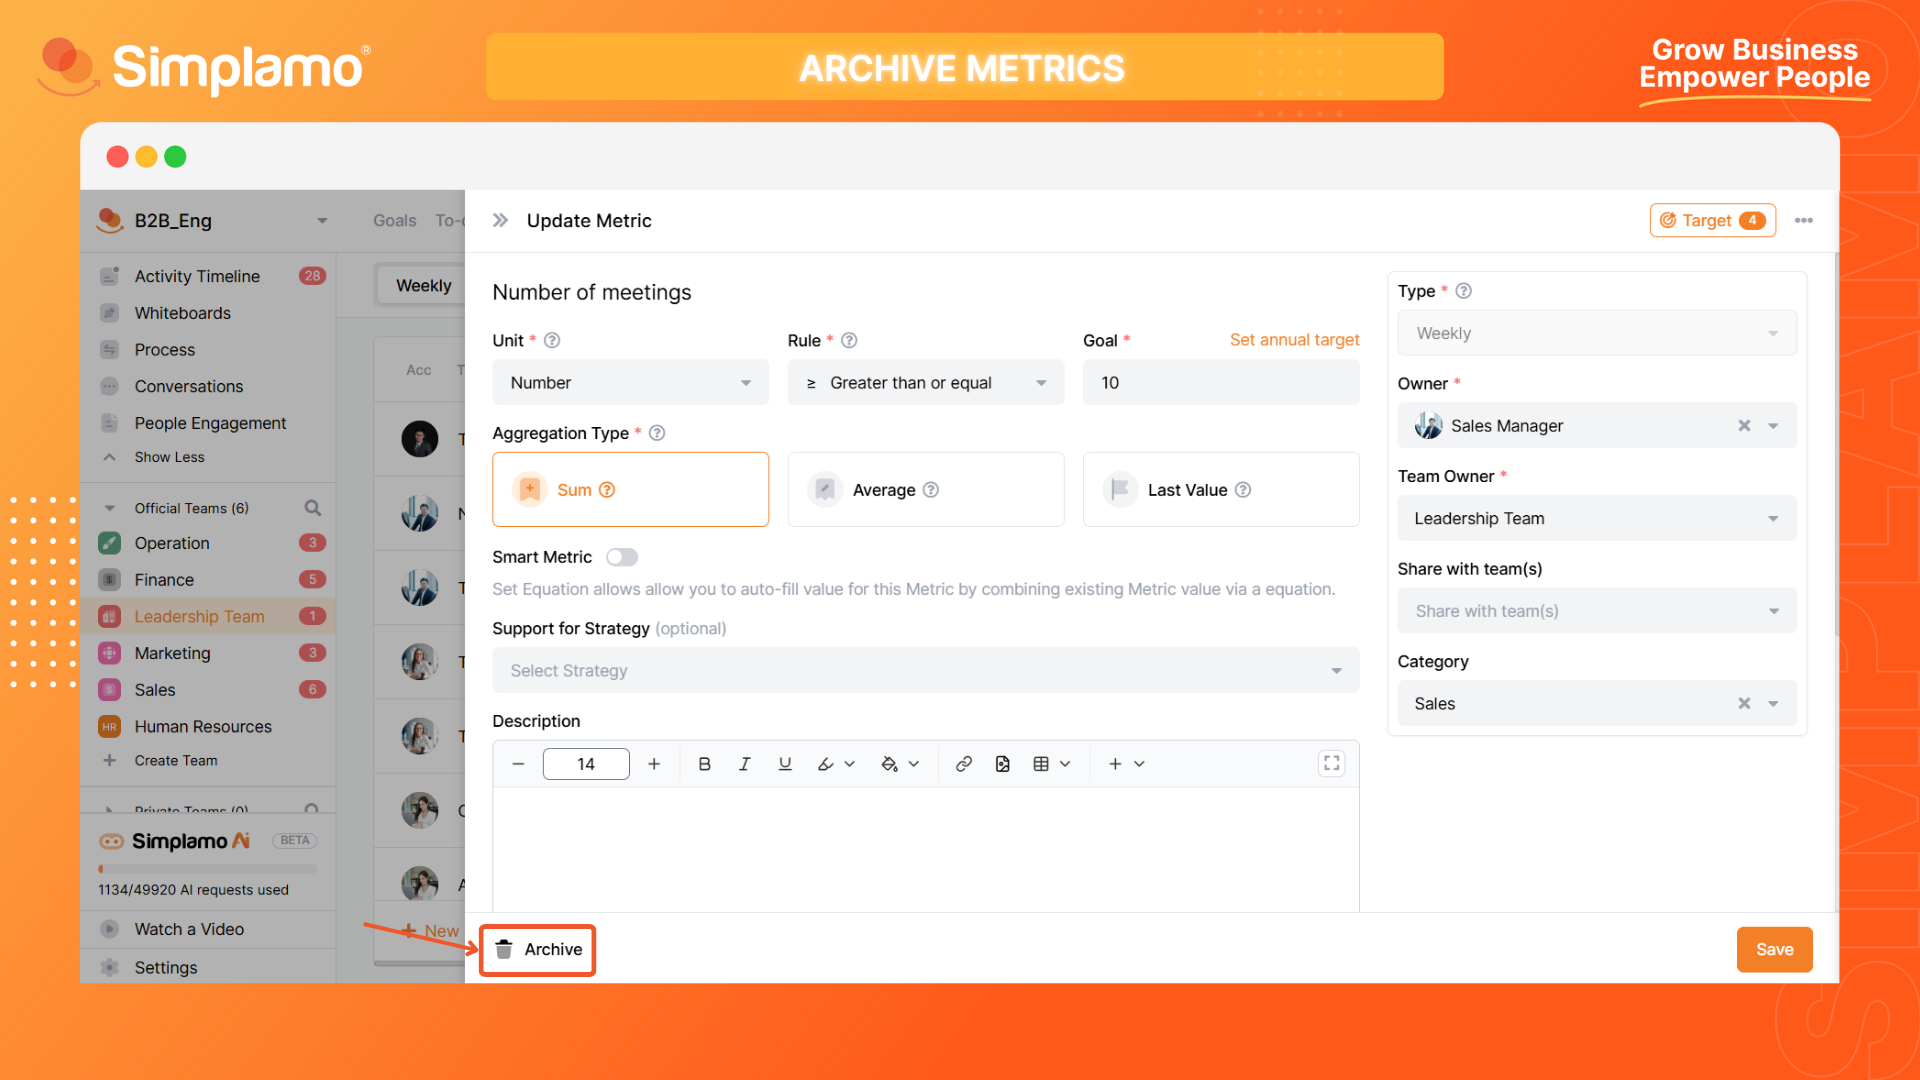Image resolution: width=1920 pixels, height=1080 pixels.
Task: Click the Aggregation Type help icon
Action: click(x=657, y=433)
